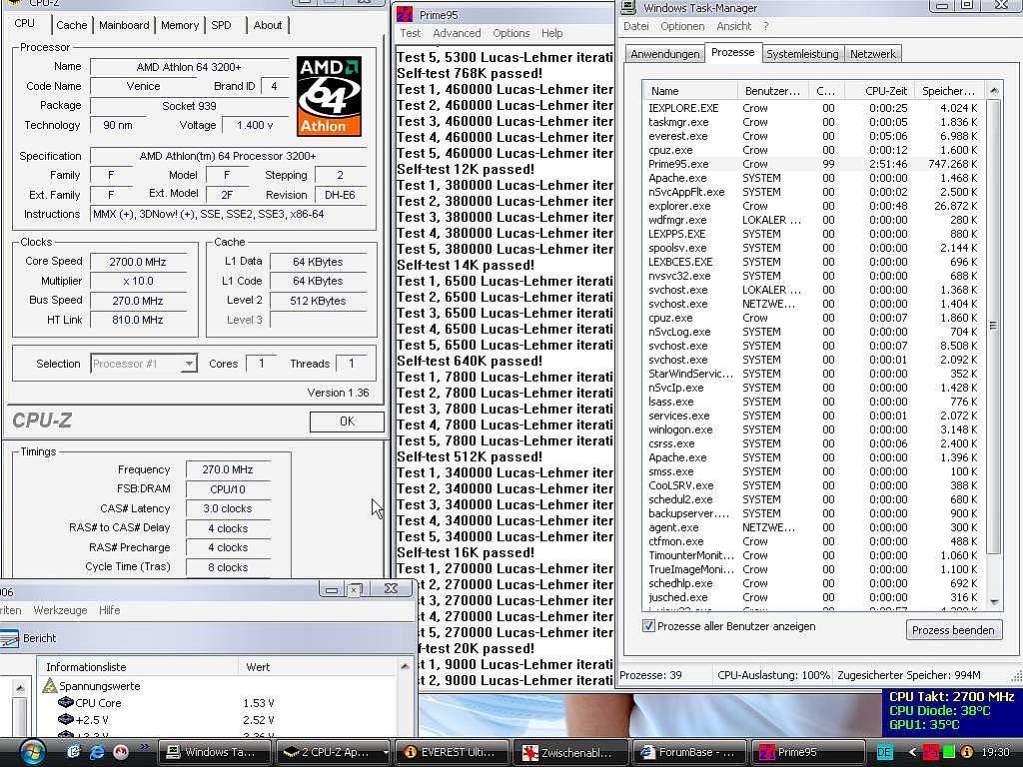The height and width of the screenshot is (767, 1023).
Task: Click the Bericht icon in EVEREST toolbar
Action: pos(9,639)
